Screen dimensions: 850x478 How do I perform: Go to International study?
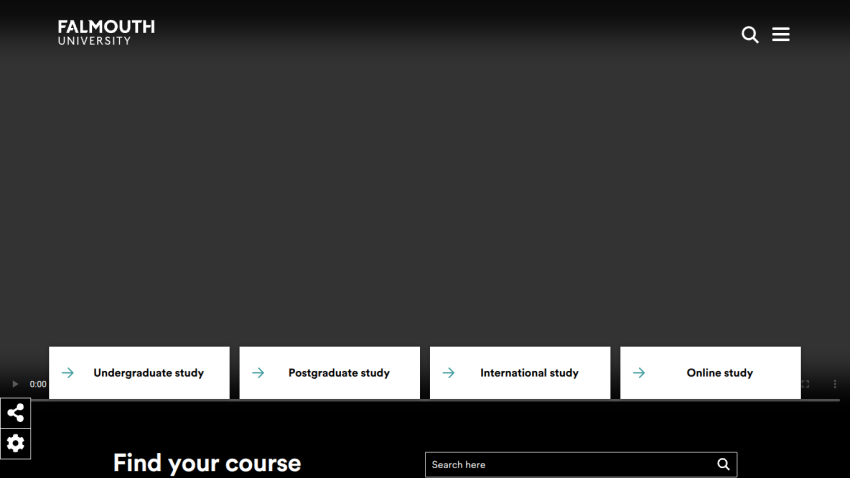(x=520, y=373)
